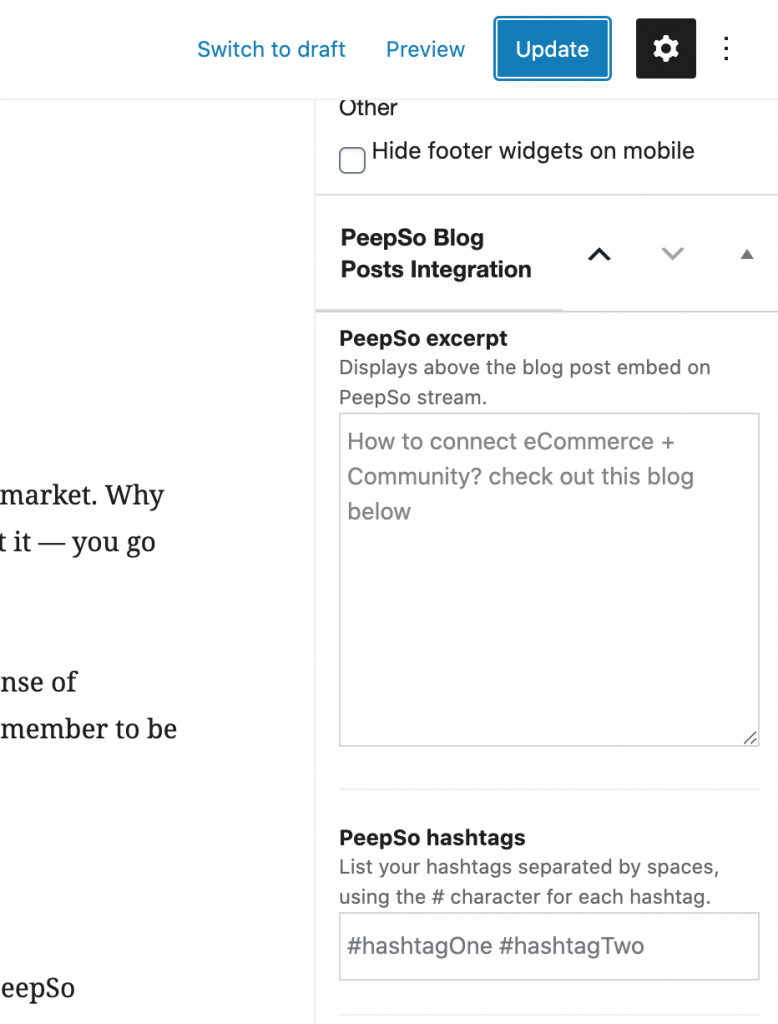Toggle the PeepSo Blog Posts Integration heading

click(x=436, y=253)
